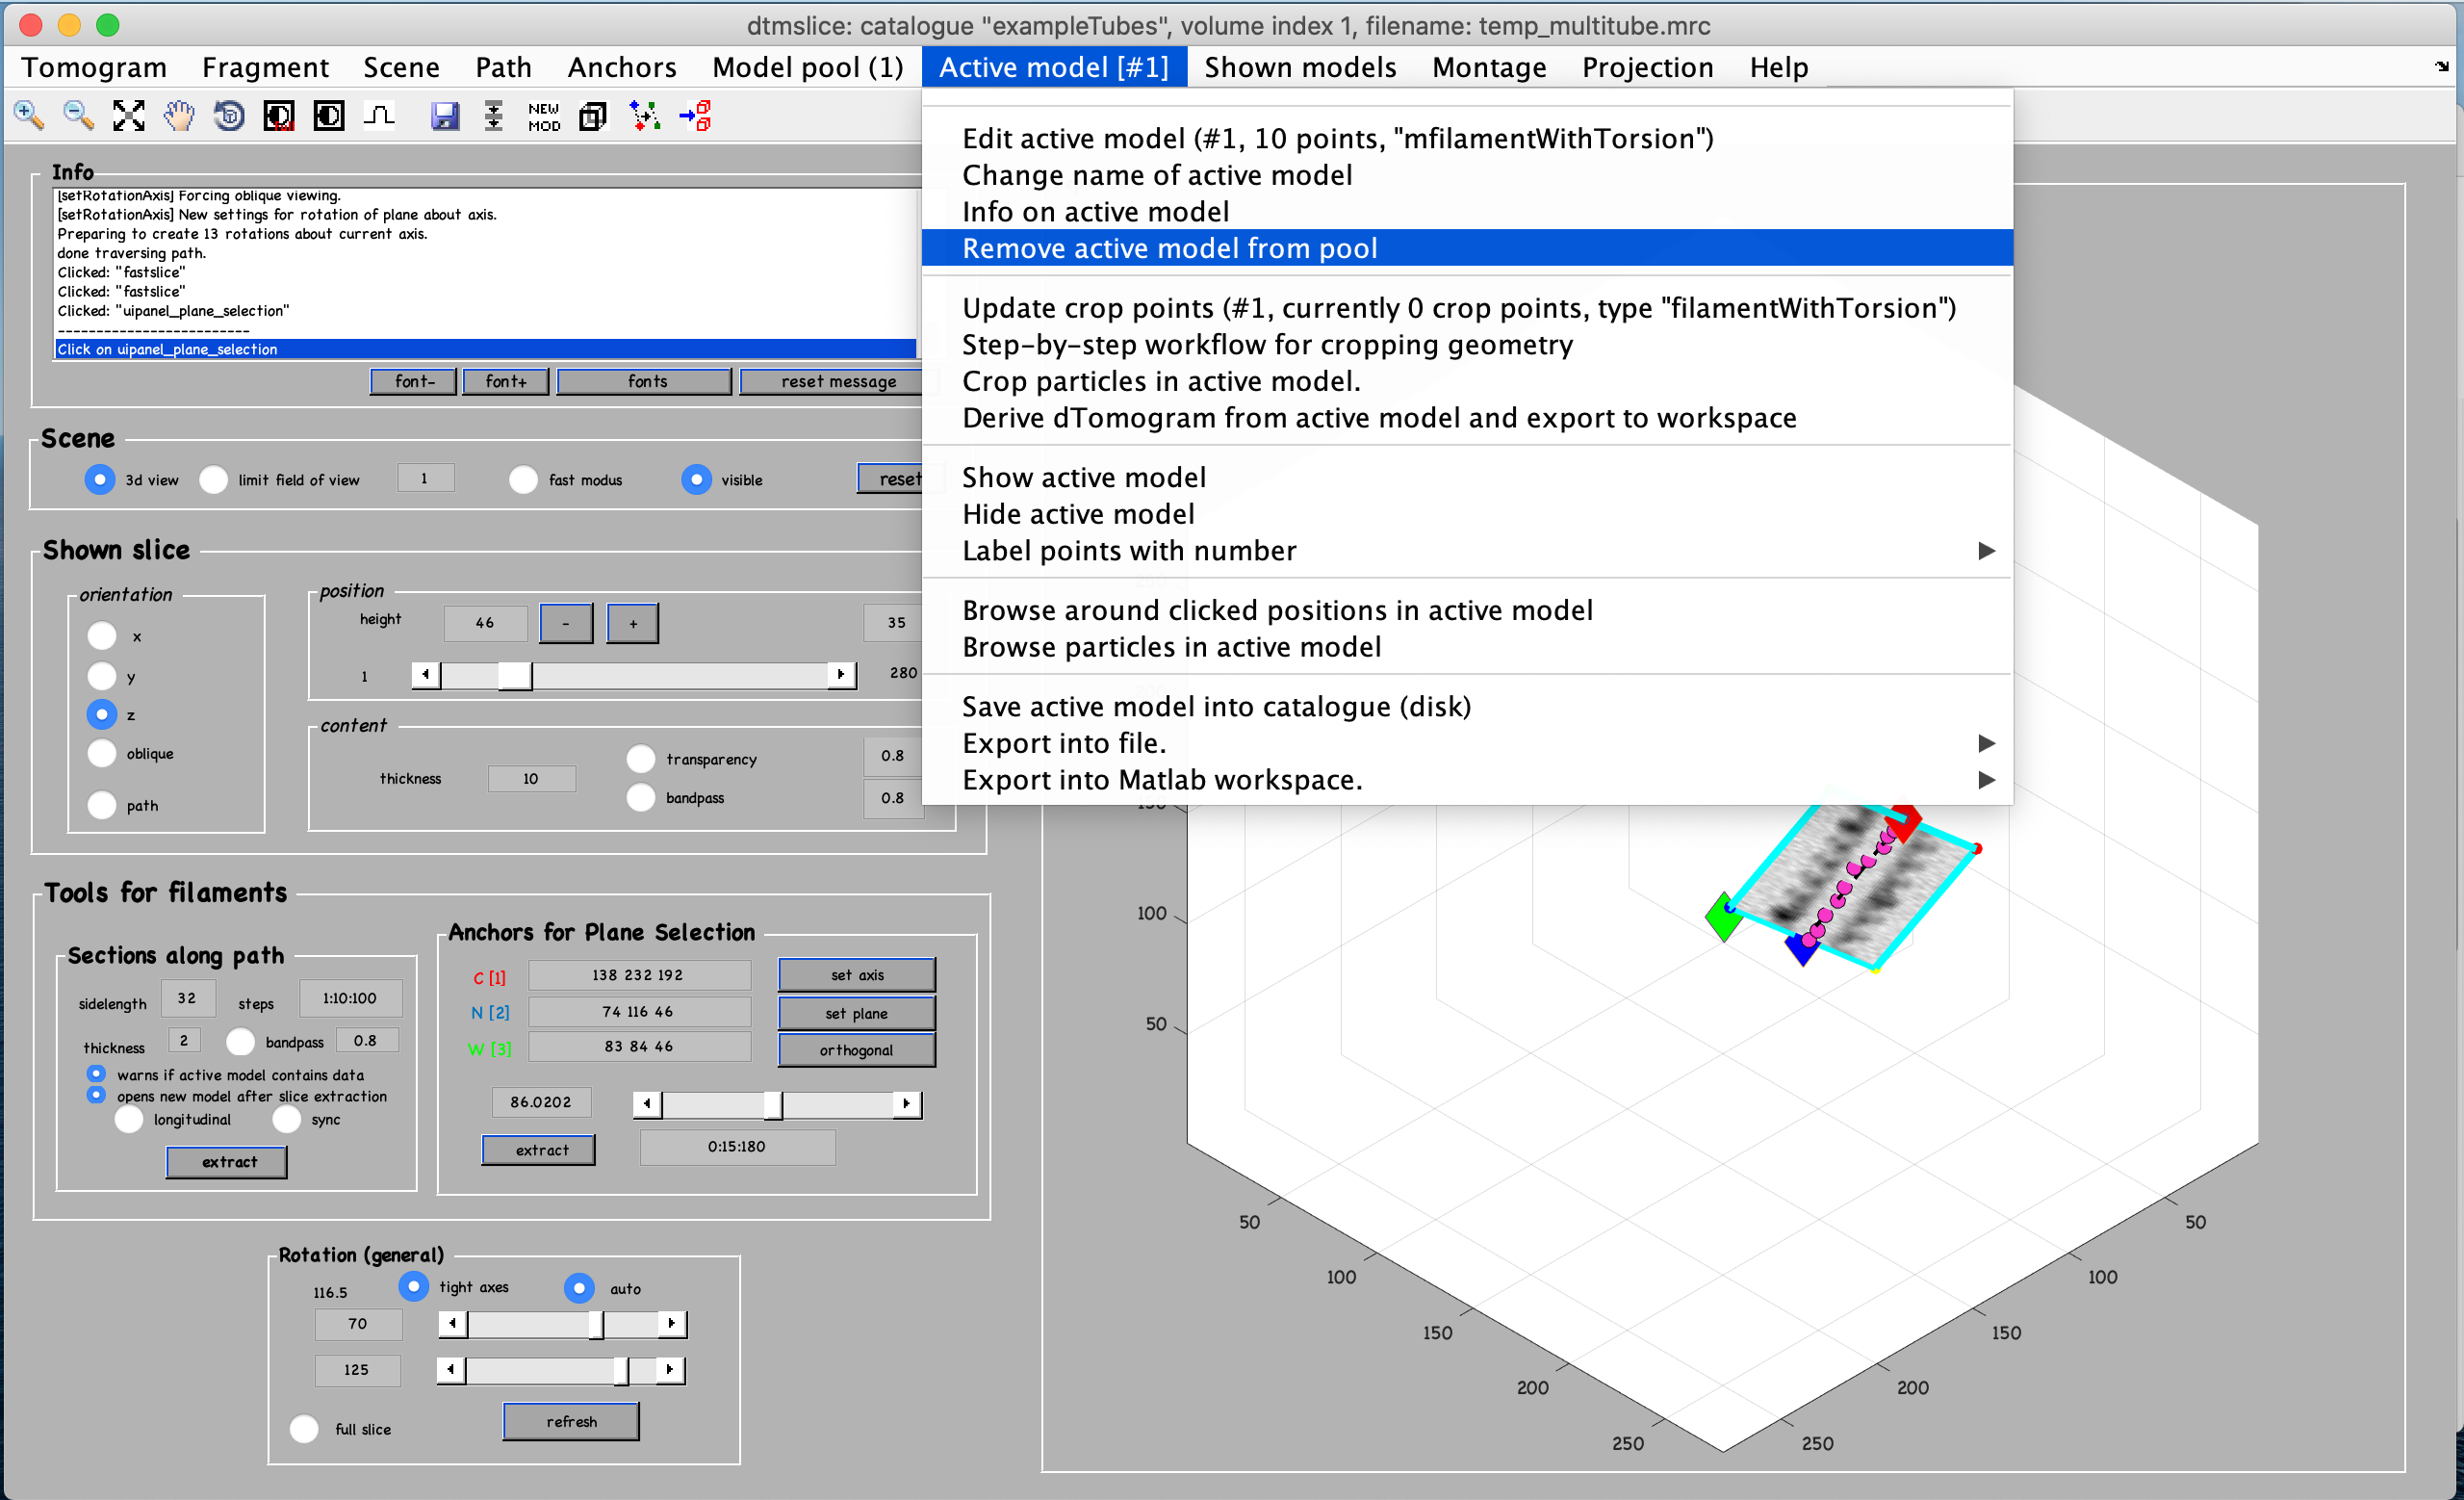Choose Remove active model from pool
Screen dimensions: 2464x1500
(x=1467, y=248)
